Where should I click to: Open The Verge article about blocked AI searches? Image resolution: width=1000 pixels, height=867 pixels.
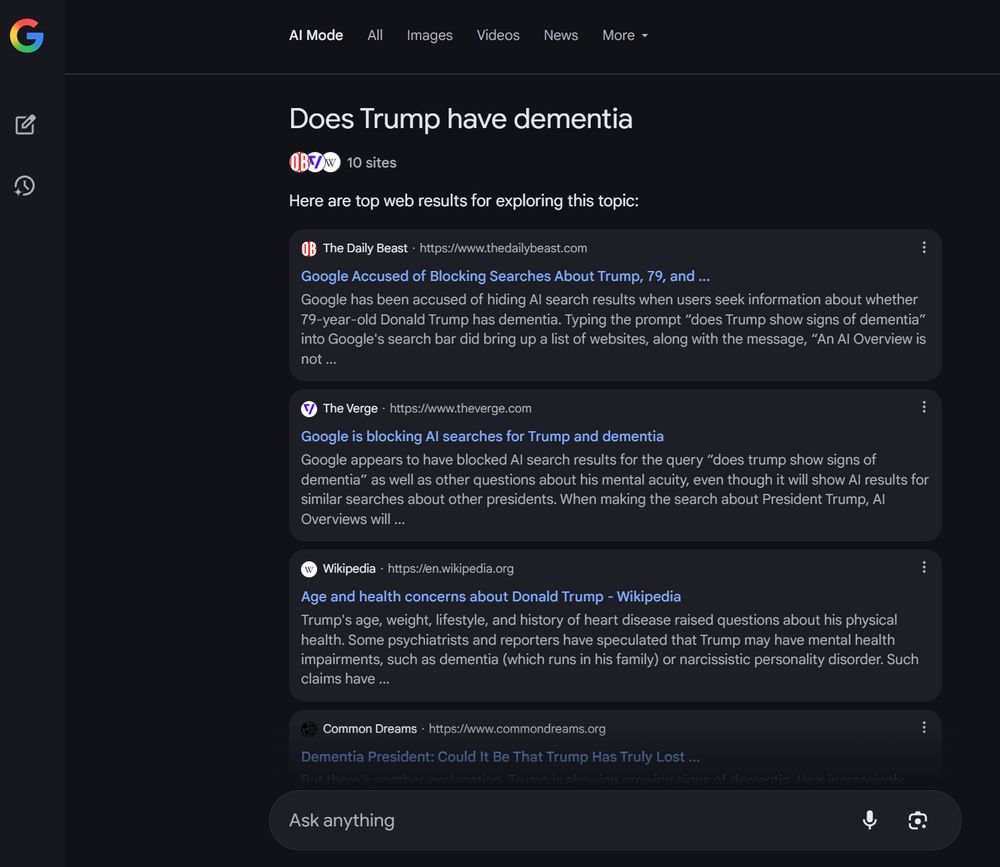482,436
